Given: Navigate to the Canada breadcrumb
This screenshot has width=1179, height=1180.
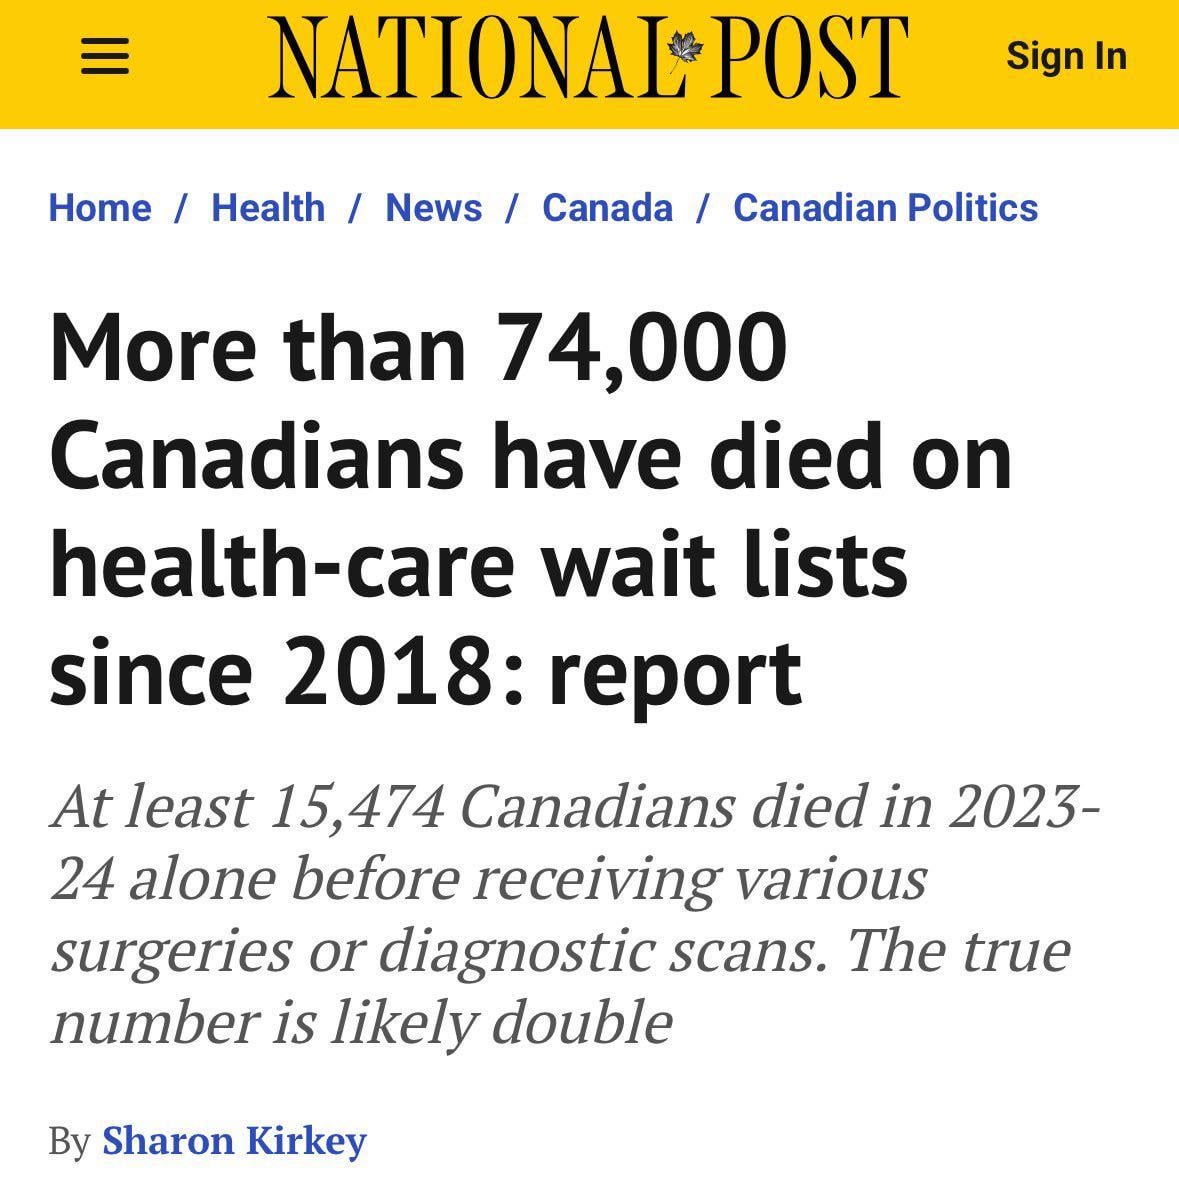Looking at the screenshot, I should [x=607, y=208].
